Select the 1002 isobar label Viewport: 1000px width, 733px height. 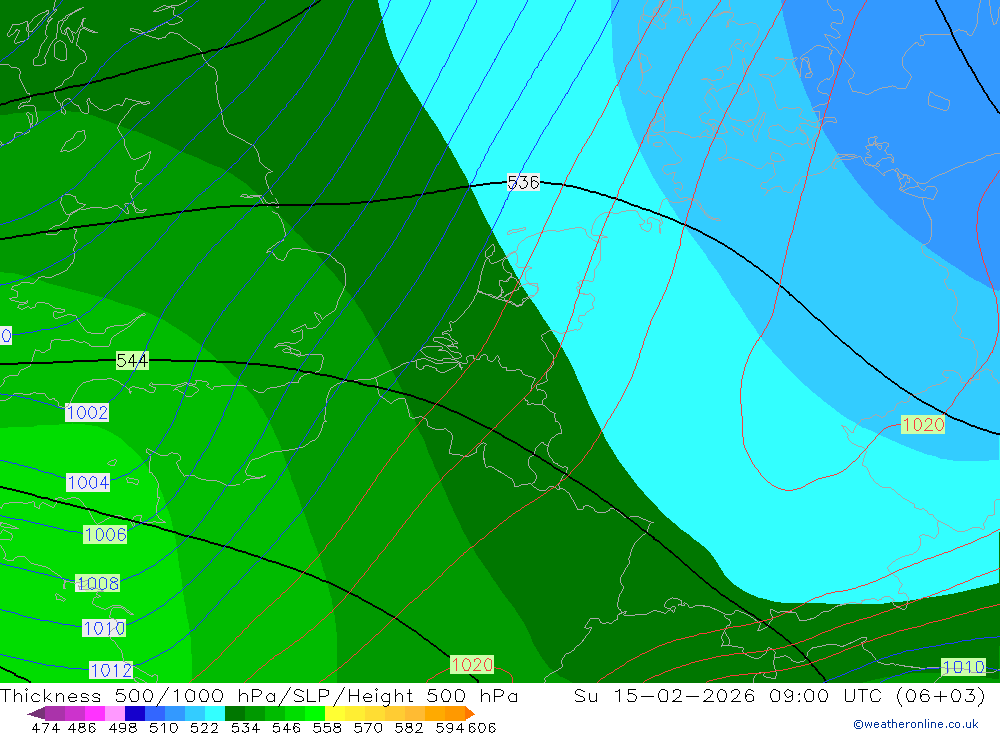coord(87,413)
